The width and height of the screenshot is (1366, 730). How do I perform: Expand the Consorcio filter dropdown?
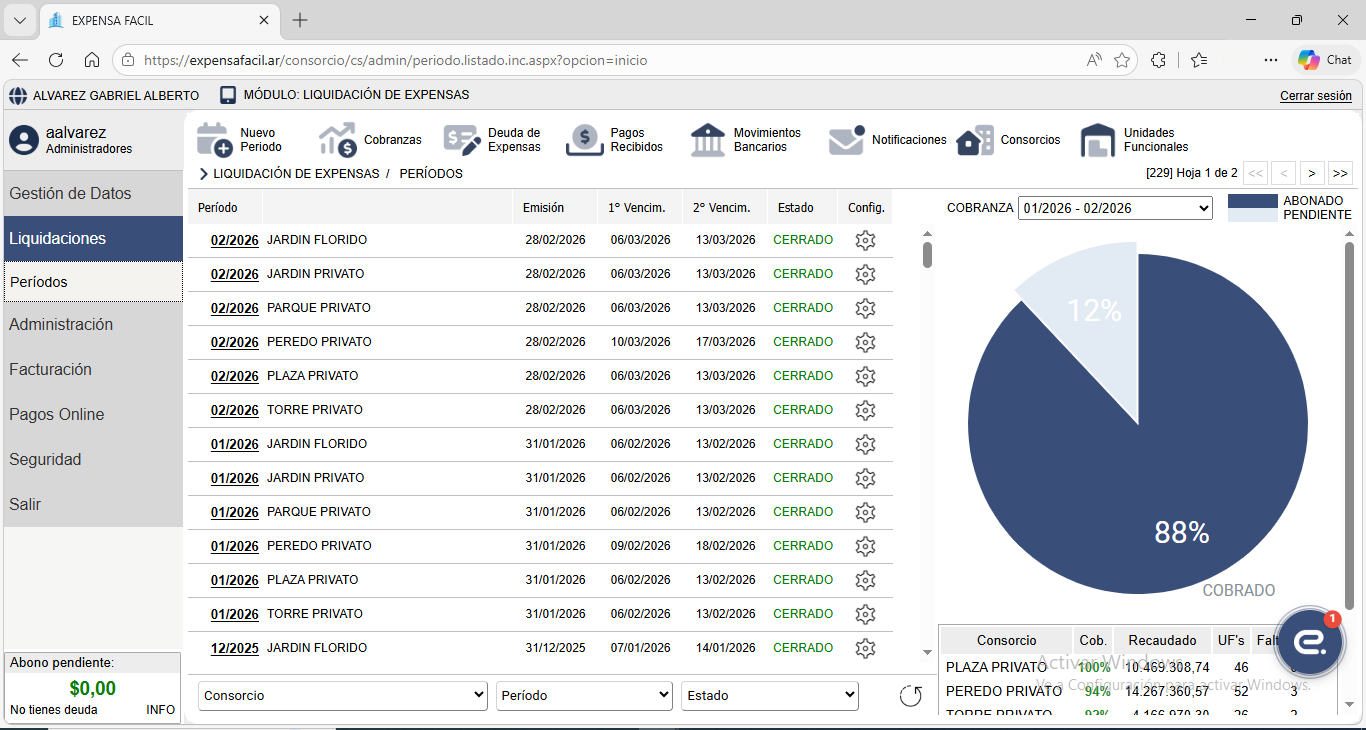(x=342, y=696)
